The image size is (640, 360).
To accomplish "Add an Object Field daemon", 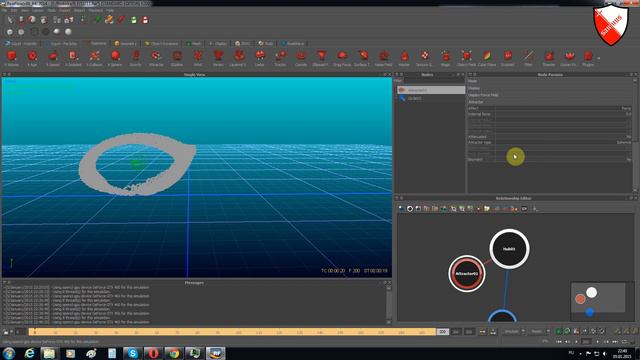I will coord(466,58).
